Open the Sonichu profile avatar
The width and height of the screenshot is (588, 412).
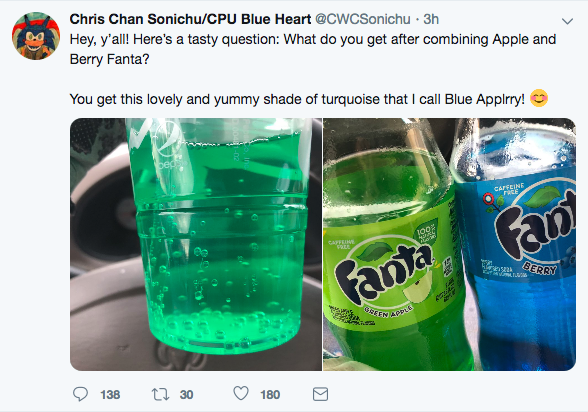(x=36, y=36)
